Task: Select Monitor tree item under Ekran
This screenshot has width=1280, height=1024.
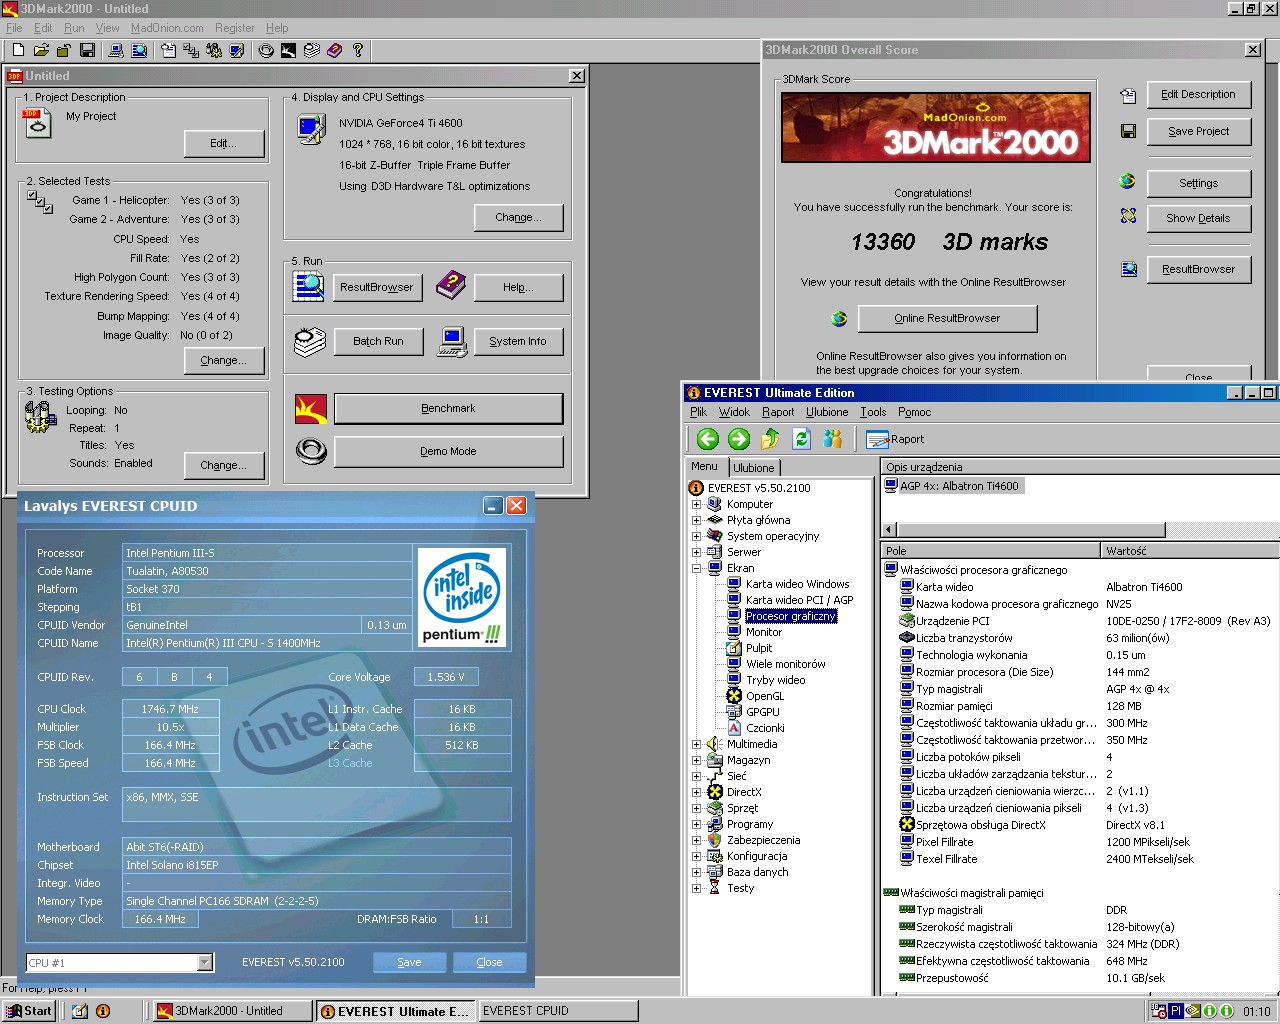Action: 764,632
